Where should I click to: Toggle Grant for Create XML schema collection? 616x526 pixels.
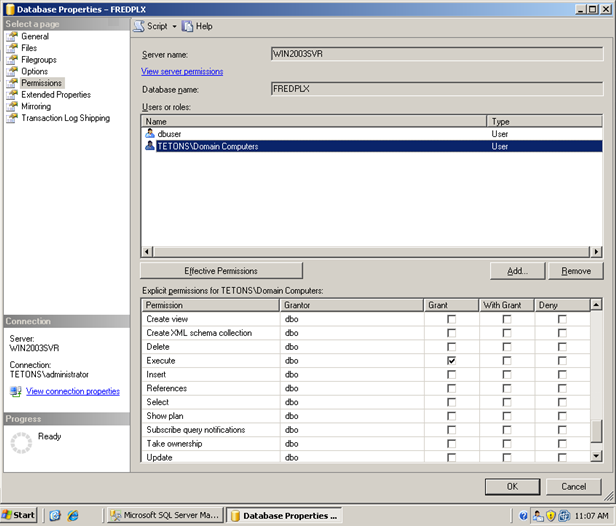451,333
